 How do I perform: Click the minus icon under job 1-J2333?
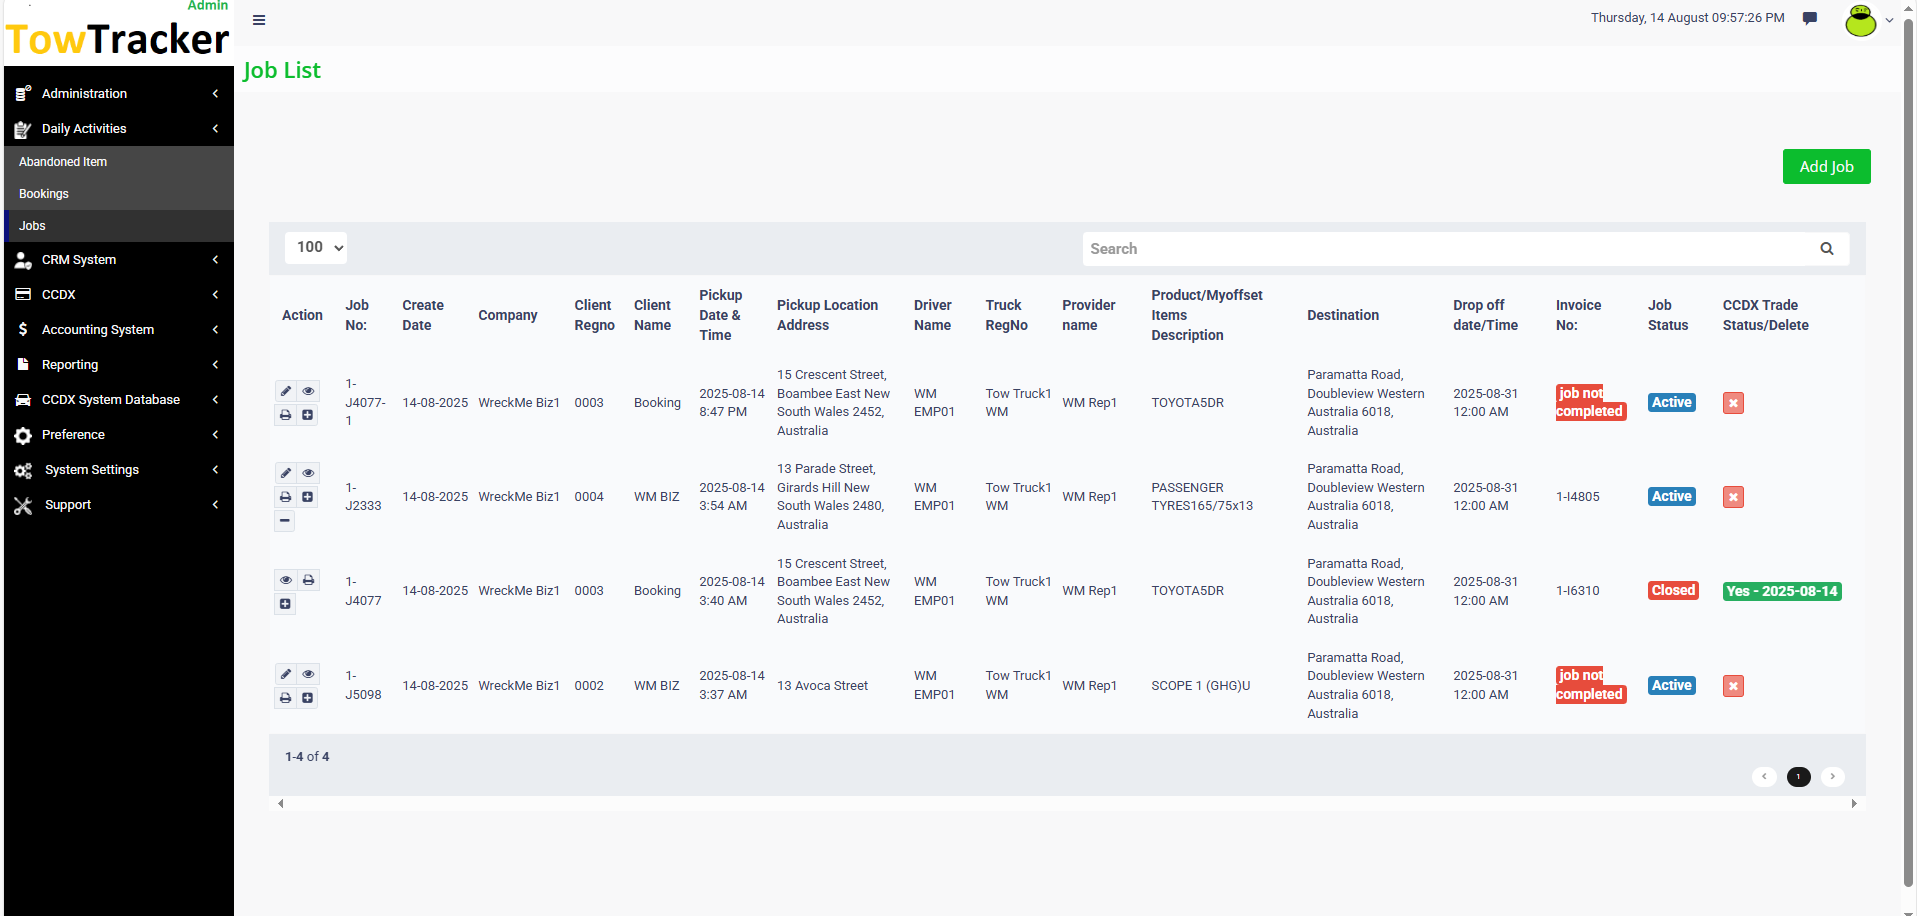click(x=284, y=521)
